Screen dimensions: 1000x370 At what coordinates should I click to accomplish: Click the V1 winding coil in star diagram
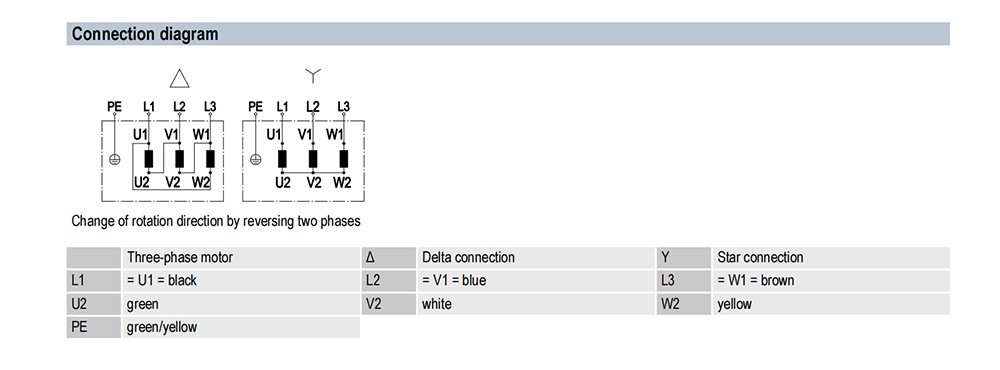313,158
